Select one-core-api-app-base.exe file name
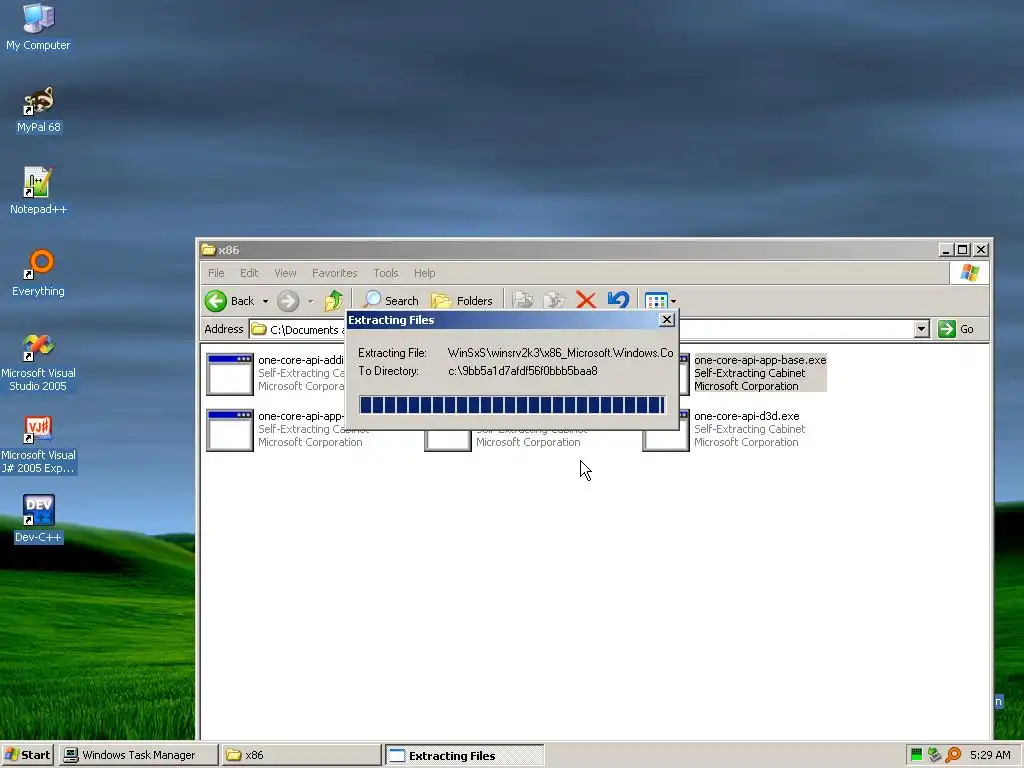The width and height of the screenshot is (1024, 768). point(760,360)
